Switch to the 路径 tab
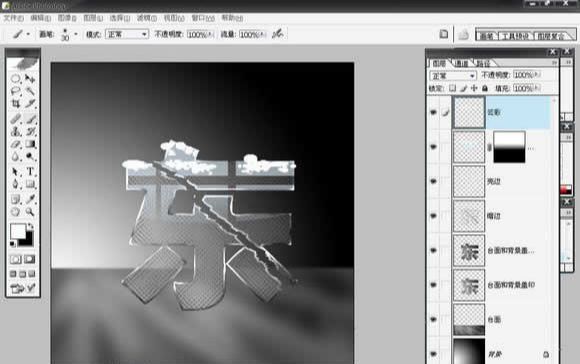 coord(483,64)
